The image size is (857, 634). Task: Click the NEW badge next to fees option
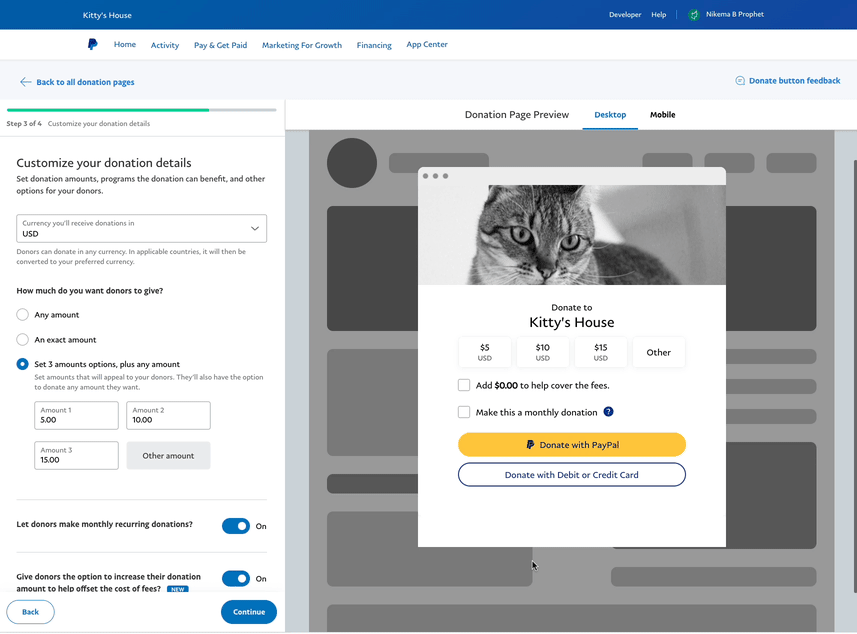[178, 589]
